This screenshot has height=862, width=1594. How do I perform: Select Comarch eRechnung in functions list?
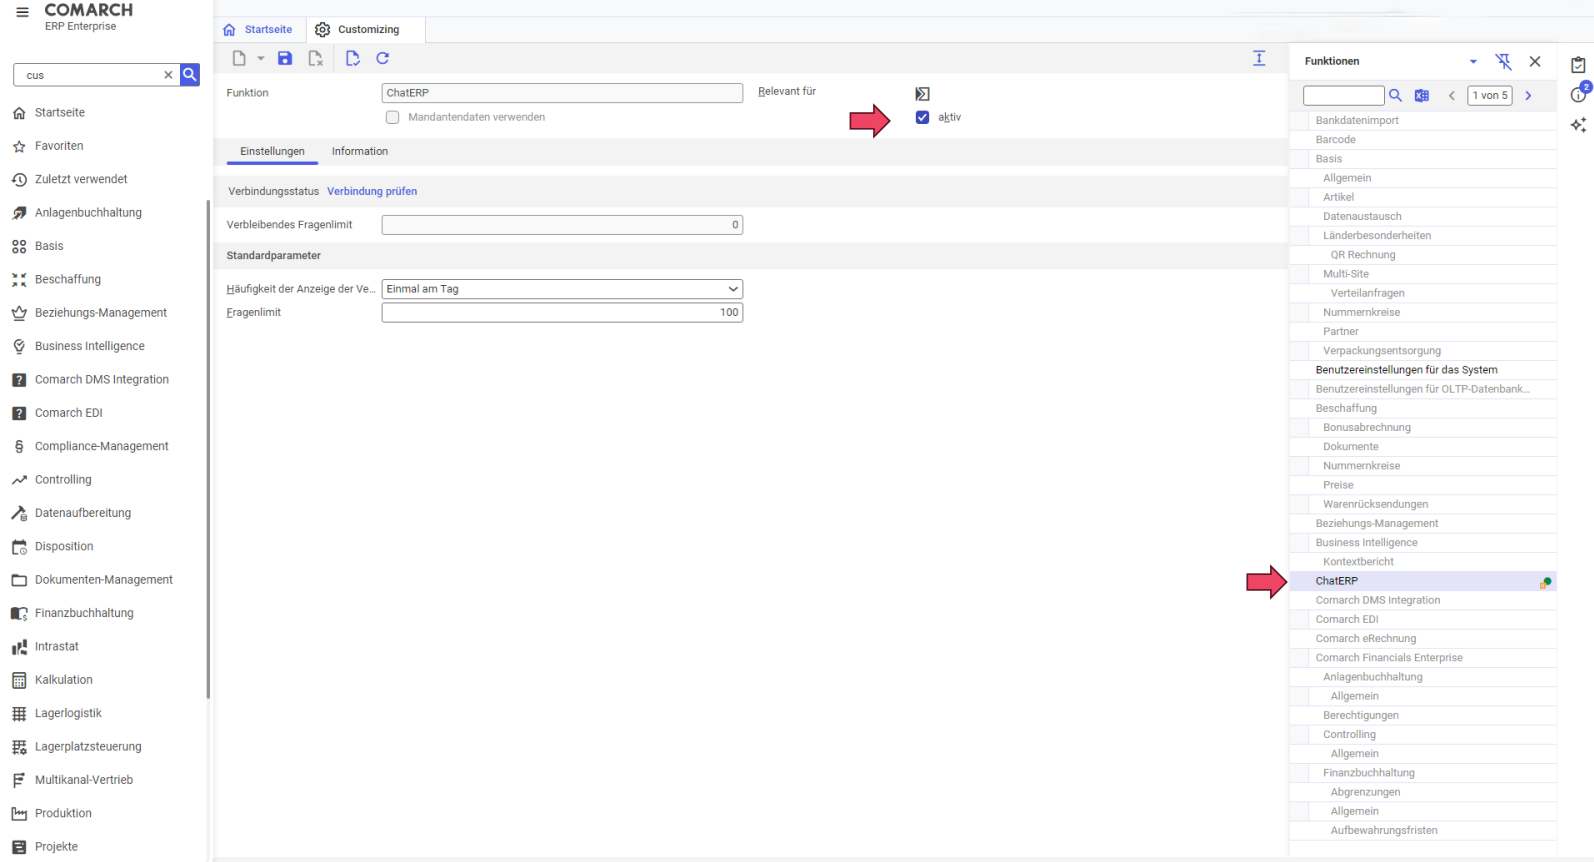point(1365,639)
